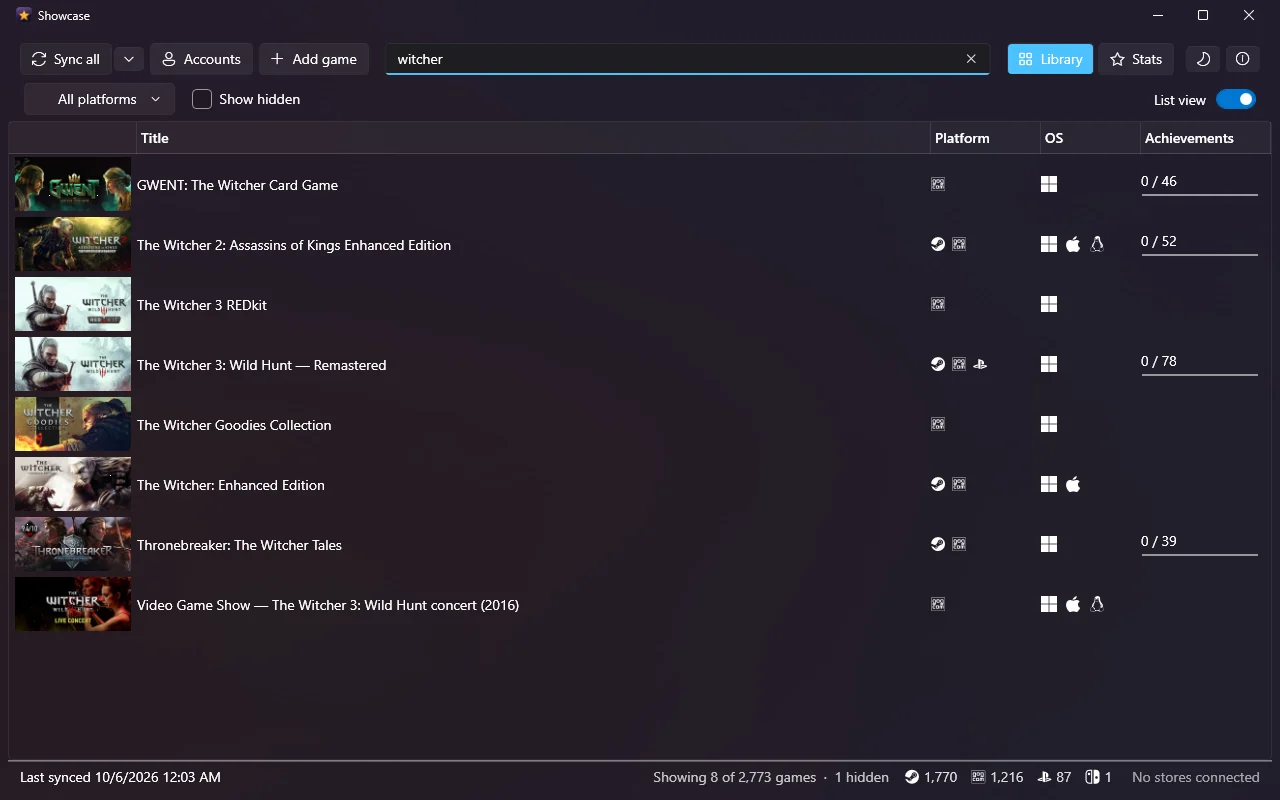
Task: Click PlayStation count icon in status bar
Action: click(1044, 777)
